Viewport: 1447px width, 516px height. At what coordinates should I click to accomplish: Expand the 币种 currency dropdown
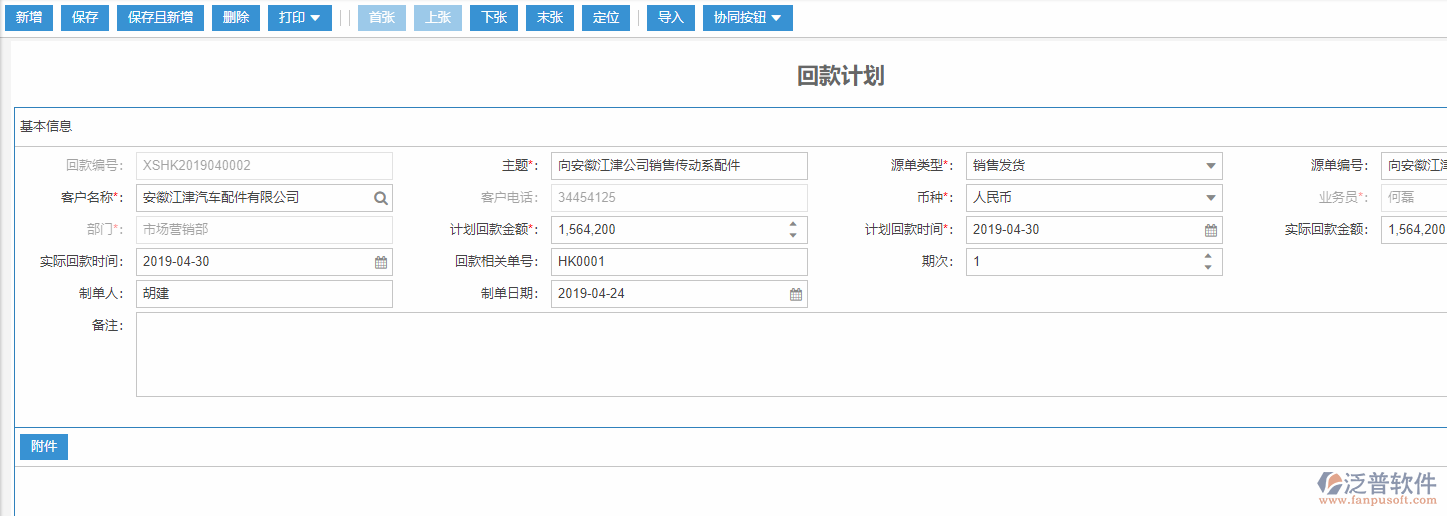[1210, 198]
